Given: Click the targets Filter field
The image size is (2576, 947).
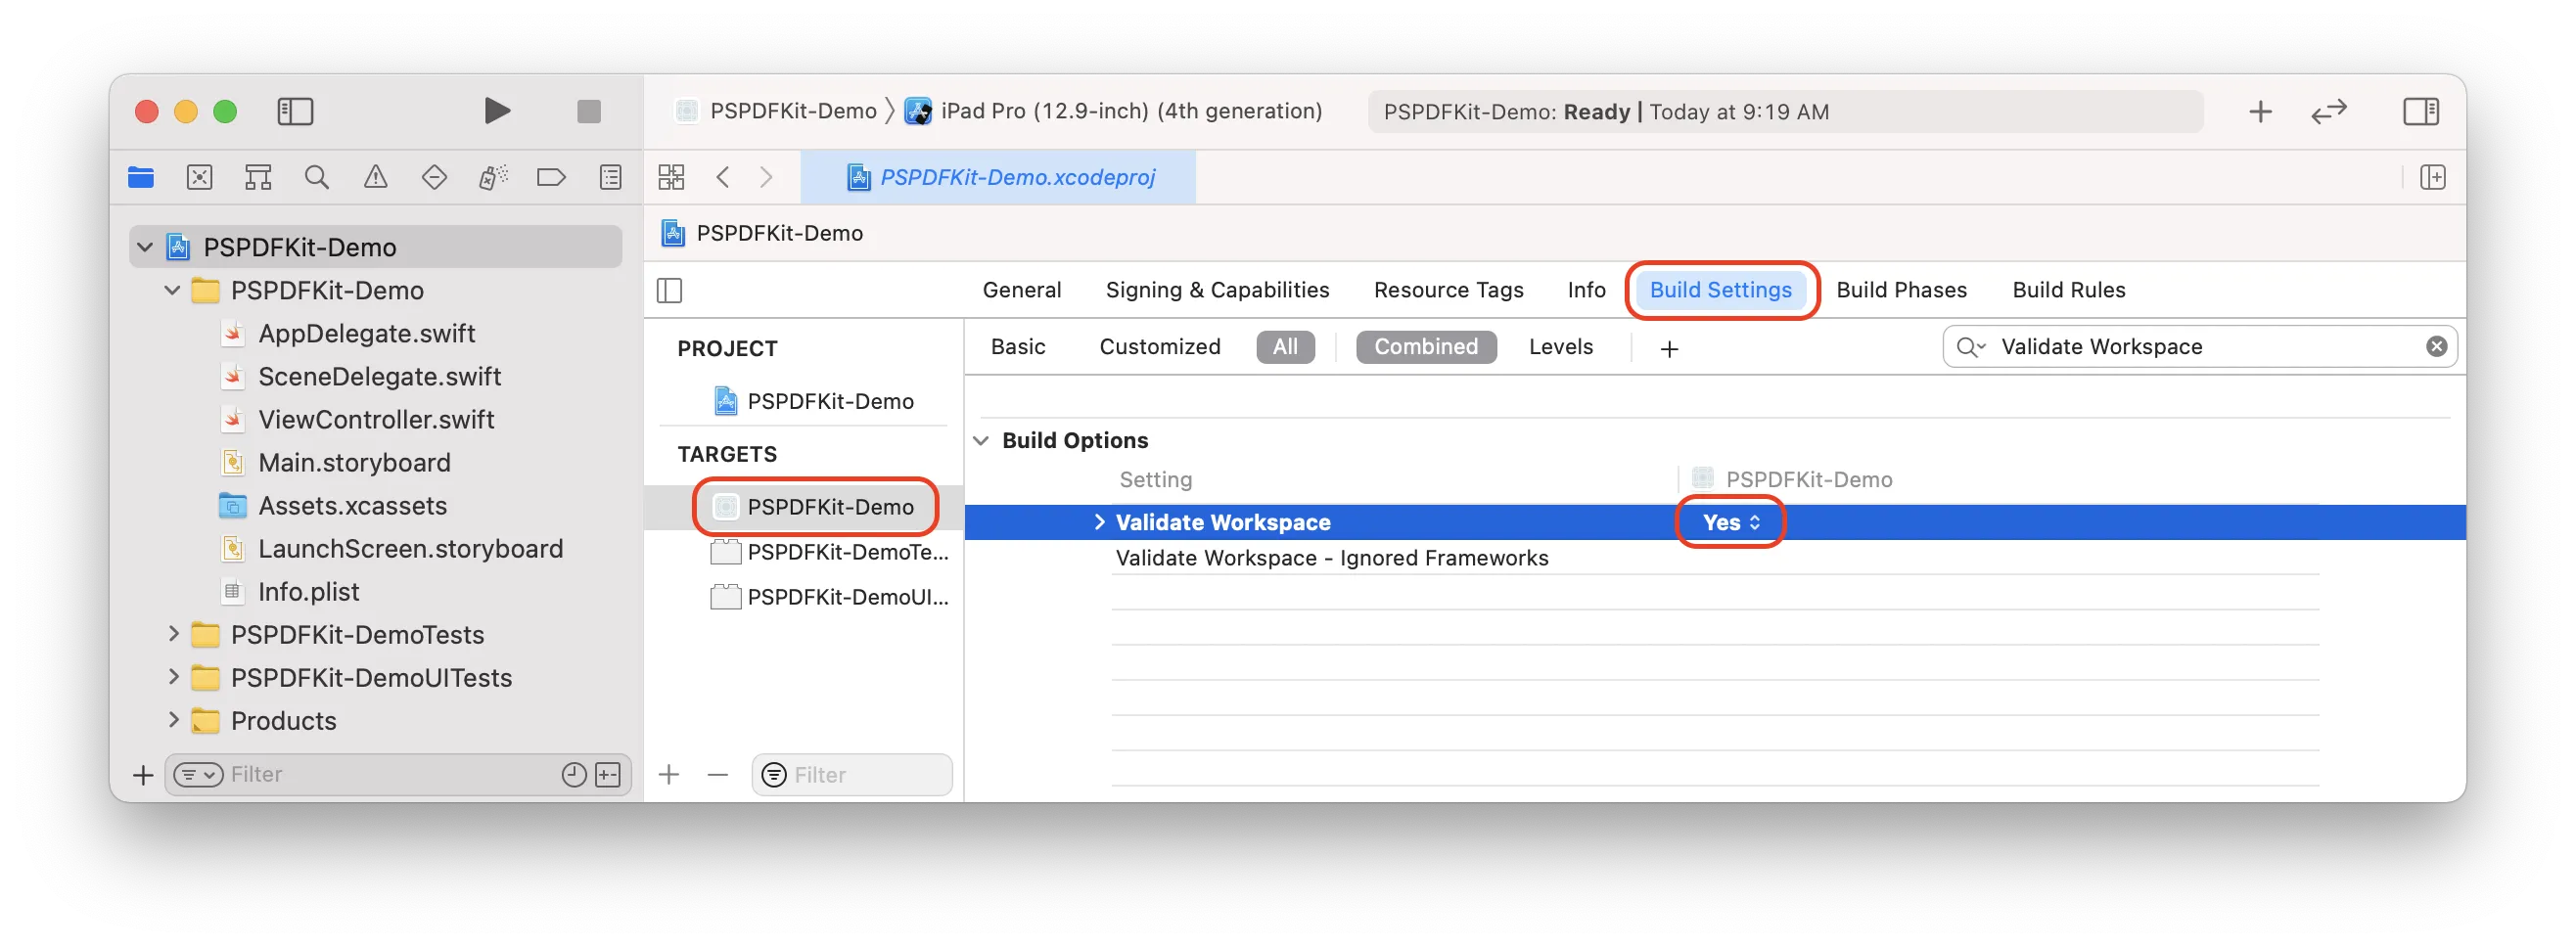Looking at the screenshot, I should [x=851, y=775].
